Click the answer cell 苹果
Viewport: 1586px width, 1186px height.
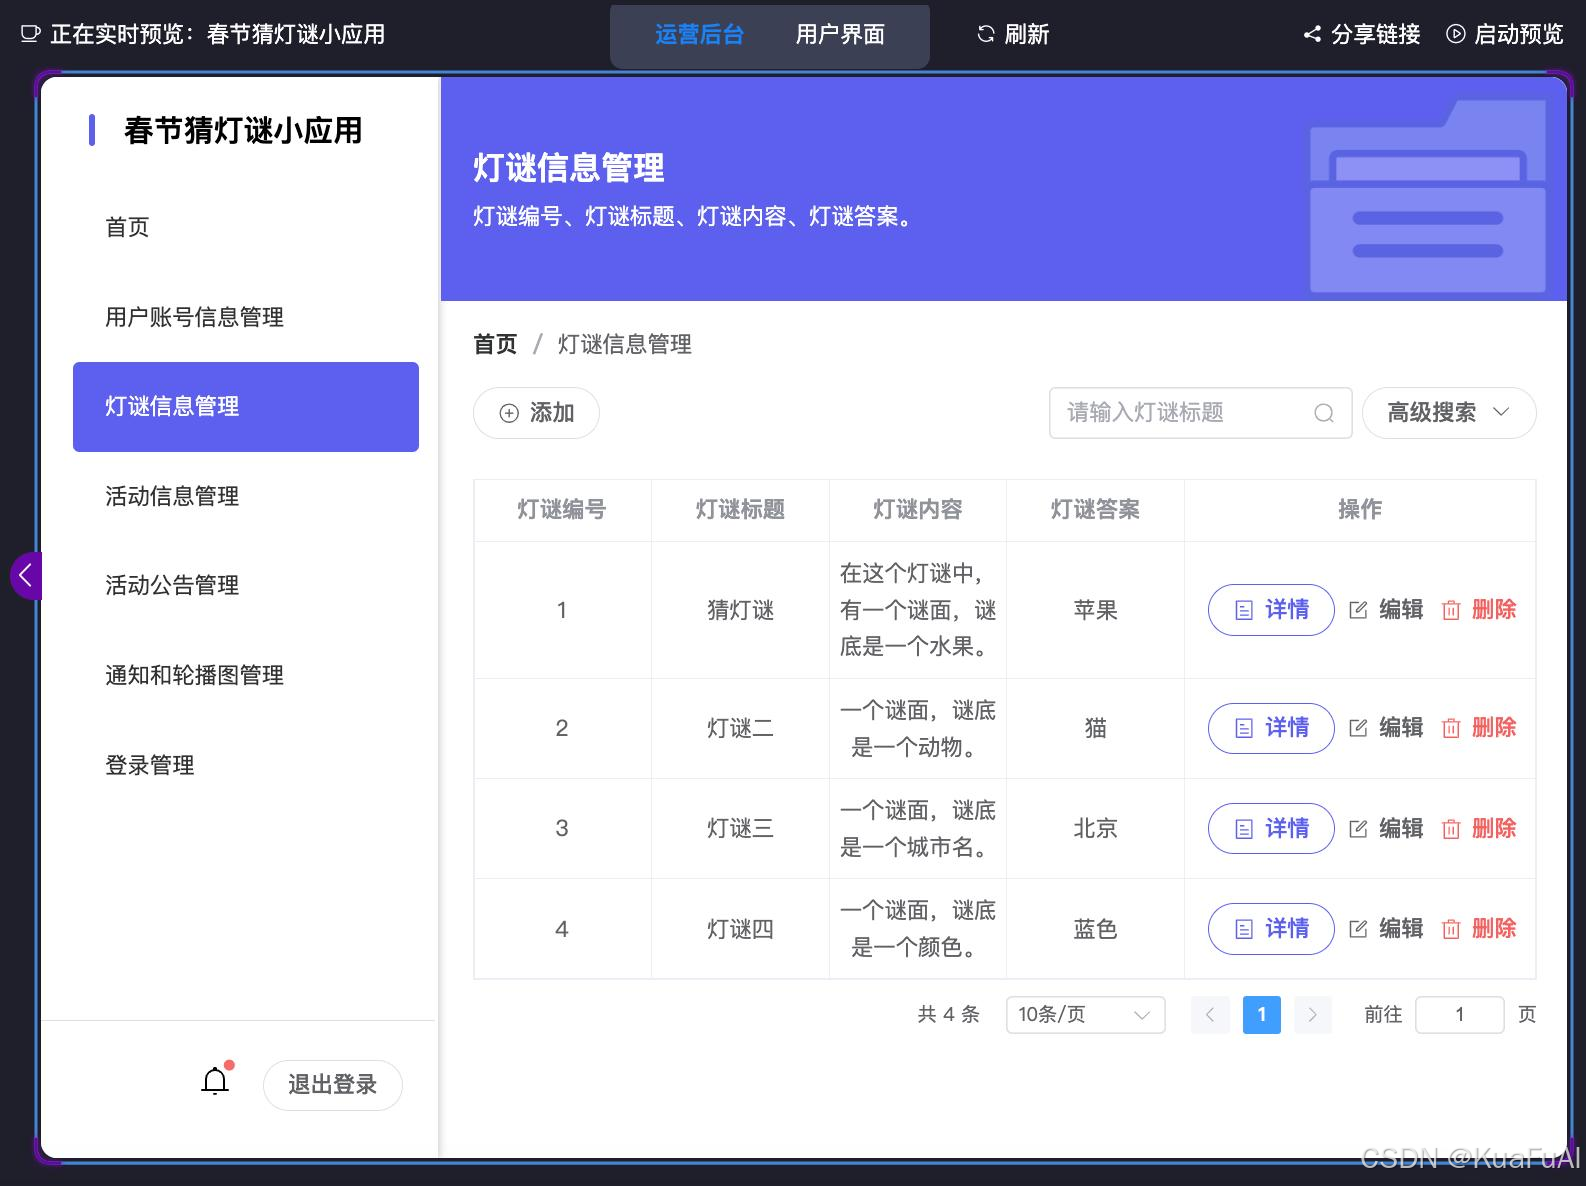(x=1096, y=610)
